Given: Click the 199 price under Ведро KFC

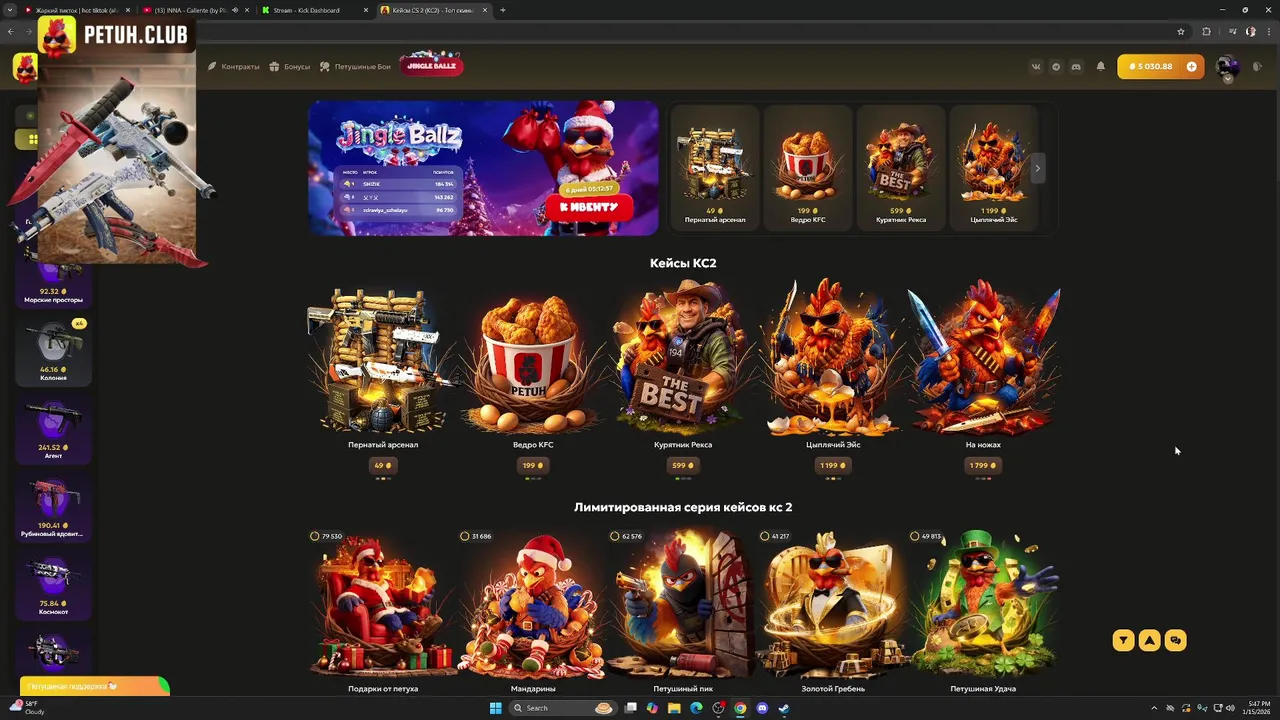Looking at the screenshot, I should pos(533,465).
